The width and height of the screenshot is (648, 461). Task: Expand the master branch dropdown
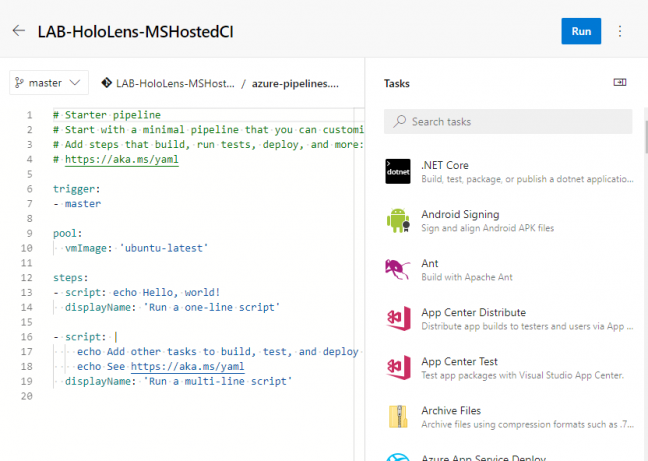49,83
